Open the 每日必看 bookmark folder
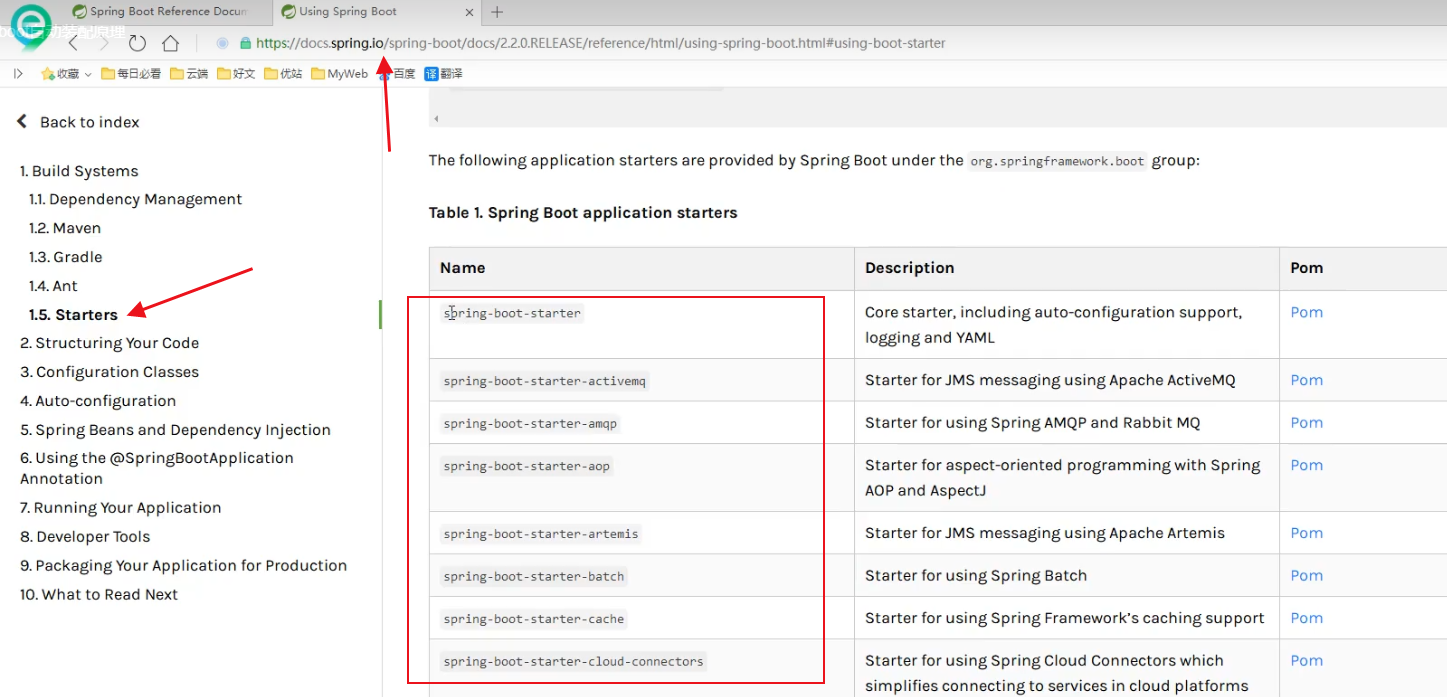 (131, 73)
